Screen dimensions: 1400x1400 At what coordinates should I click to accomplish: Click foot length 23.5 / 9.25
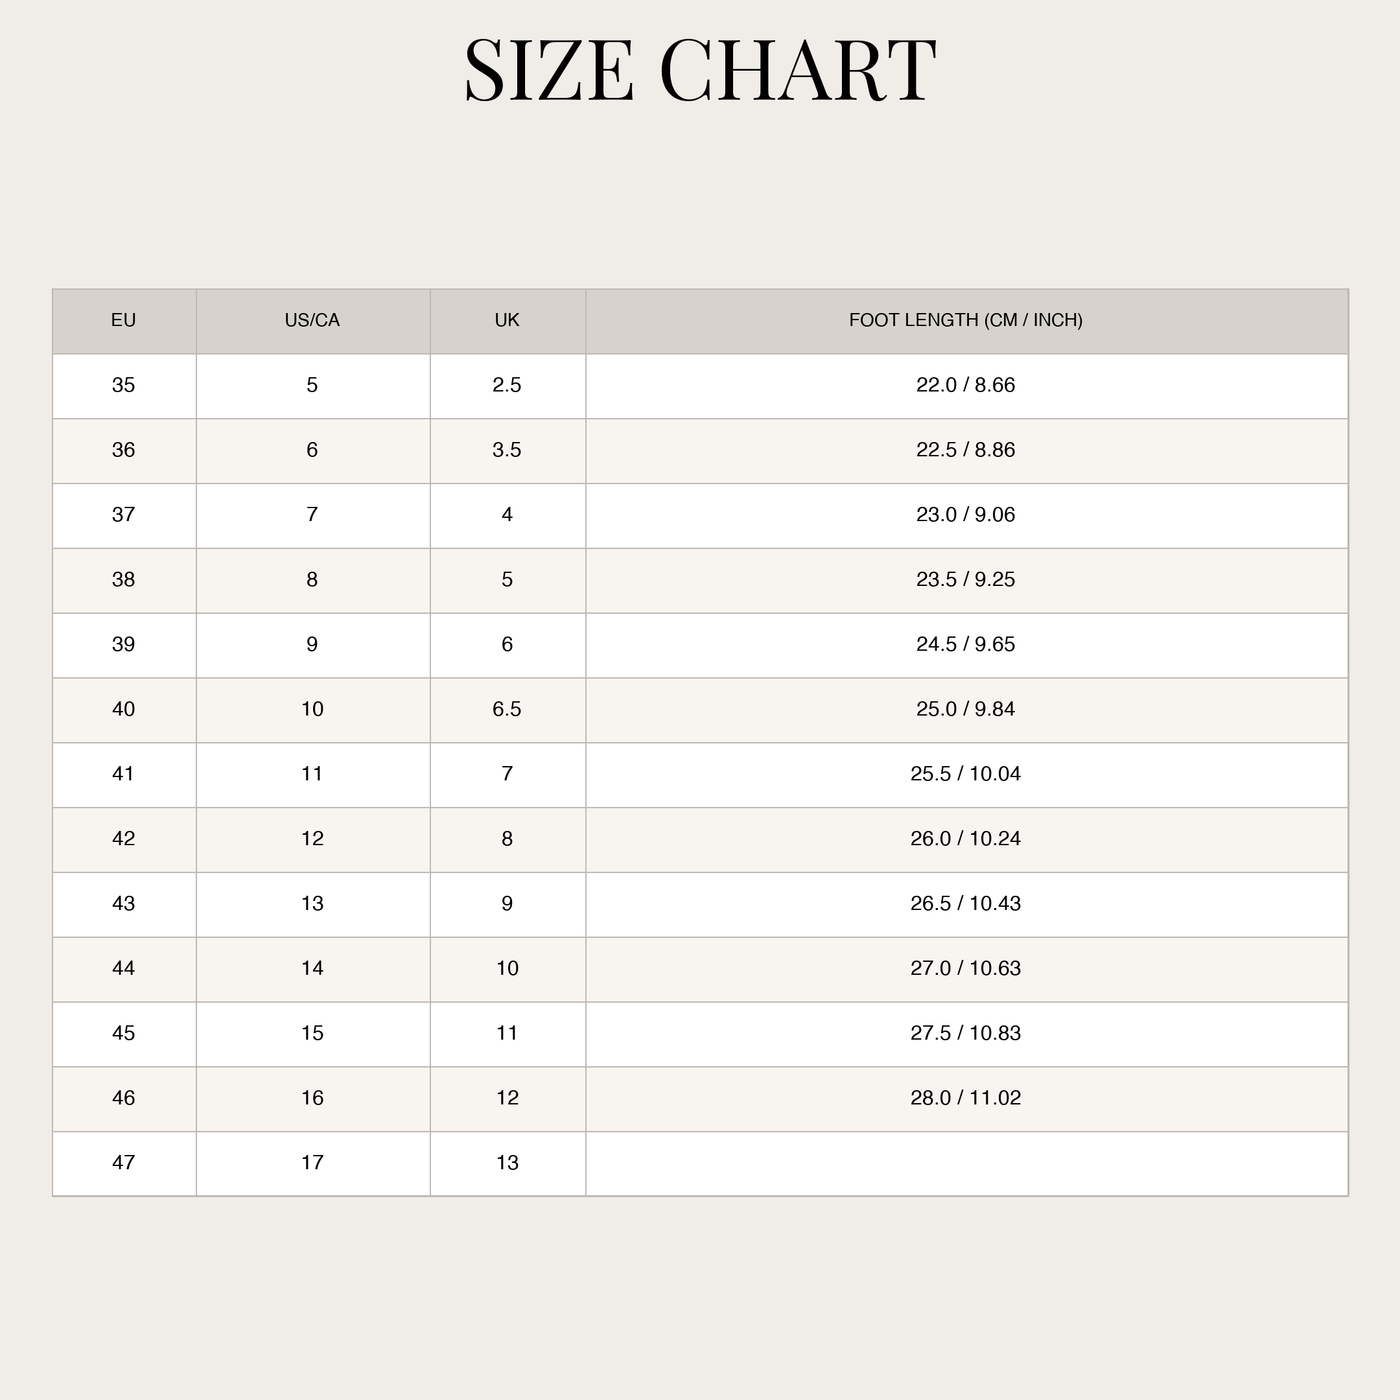(x=966, y=581)
